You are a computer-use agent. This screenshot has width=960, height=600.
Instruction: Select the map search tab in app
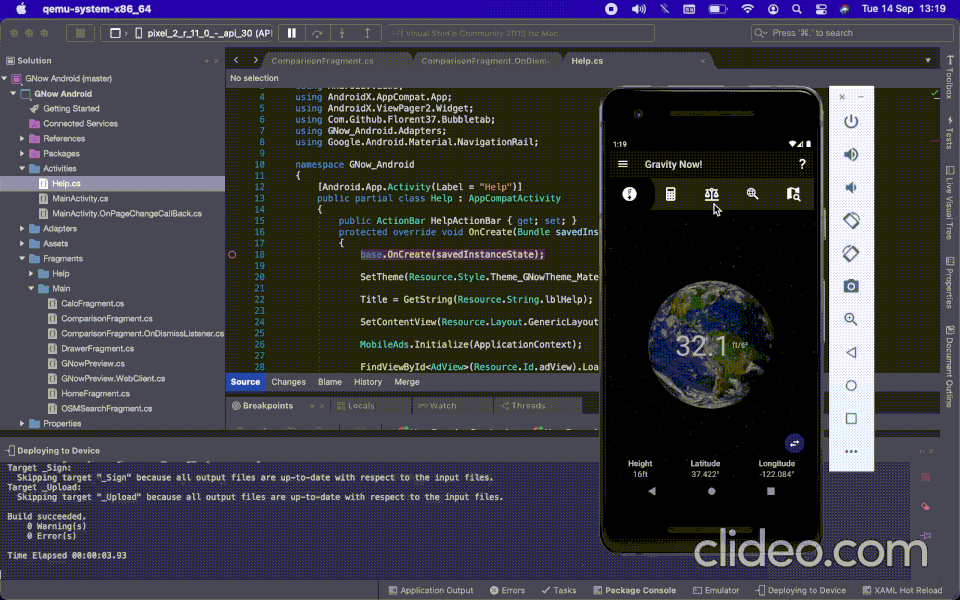click(x=793, y=194)
